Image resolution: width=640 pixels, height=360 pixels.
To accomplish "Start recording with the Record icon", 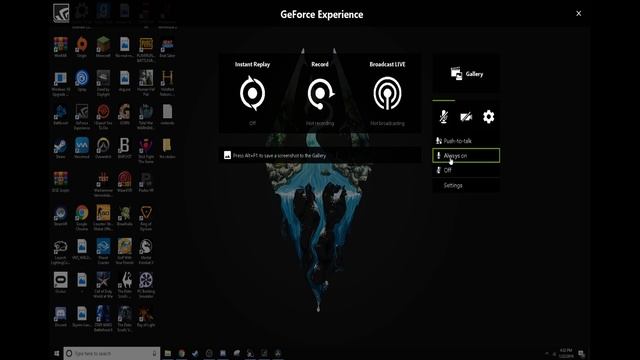I will [x=320, y=93].
